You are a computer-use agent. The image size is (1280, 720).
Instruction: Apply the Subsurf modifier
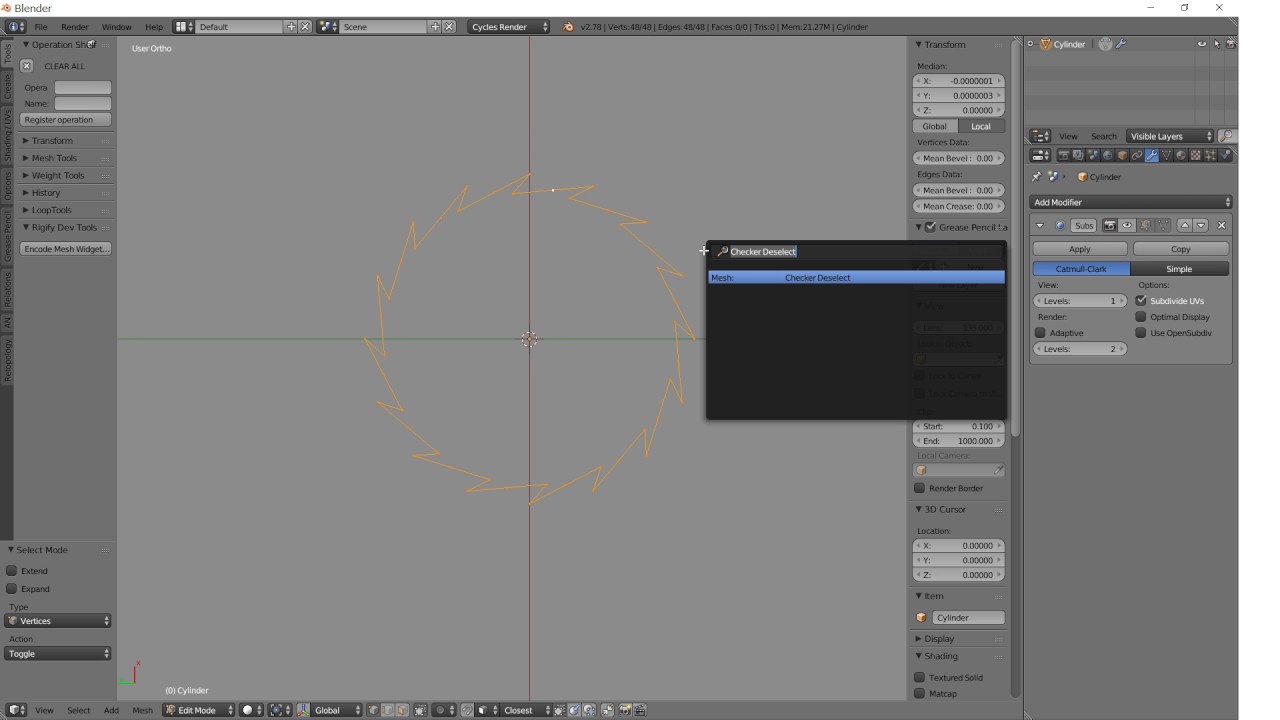[1080, 249]
